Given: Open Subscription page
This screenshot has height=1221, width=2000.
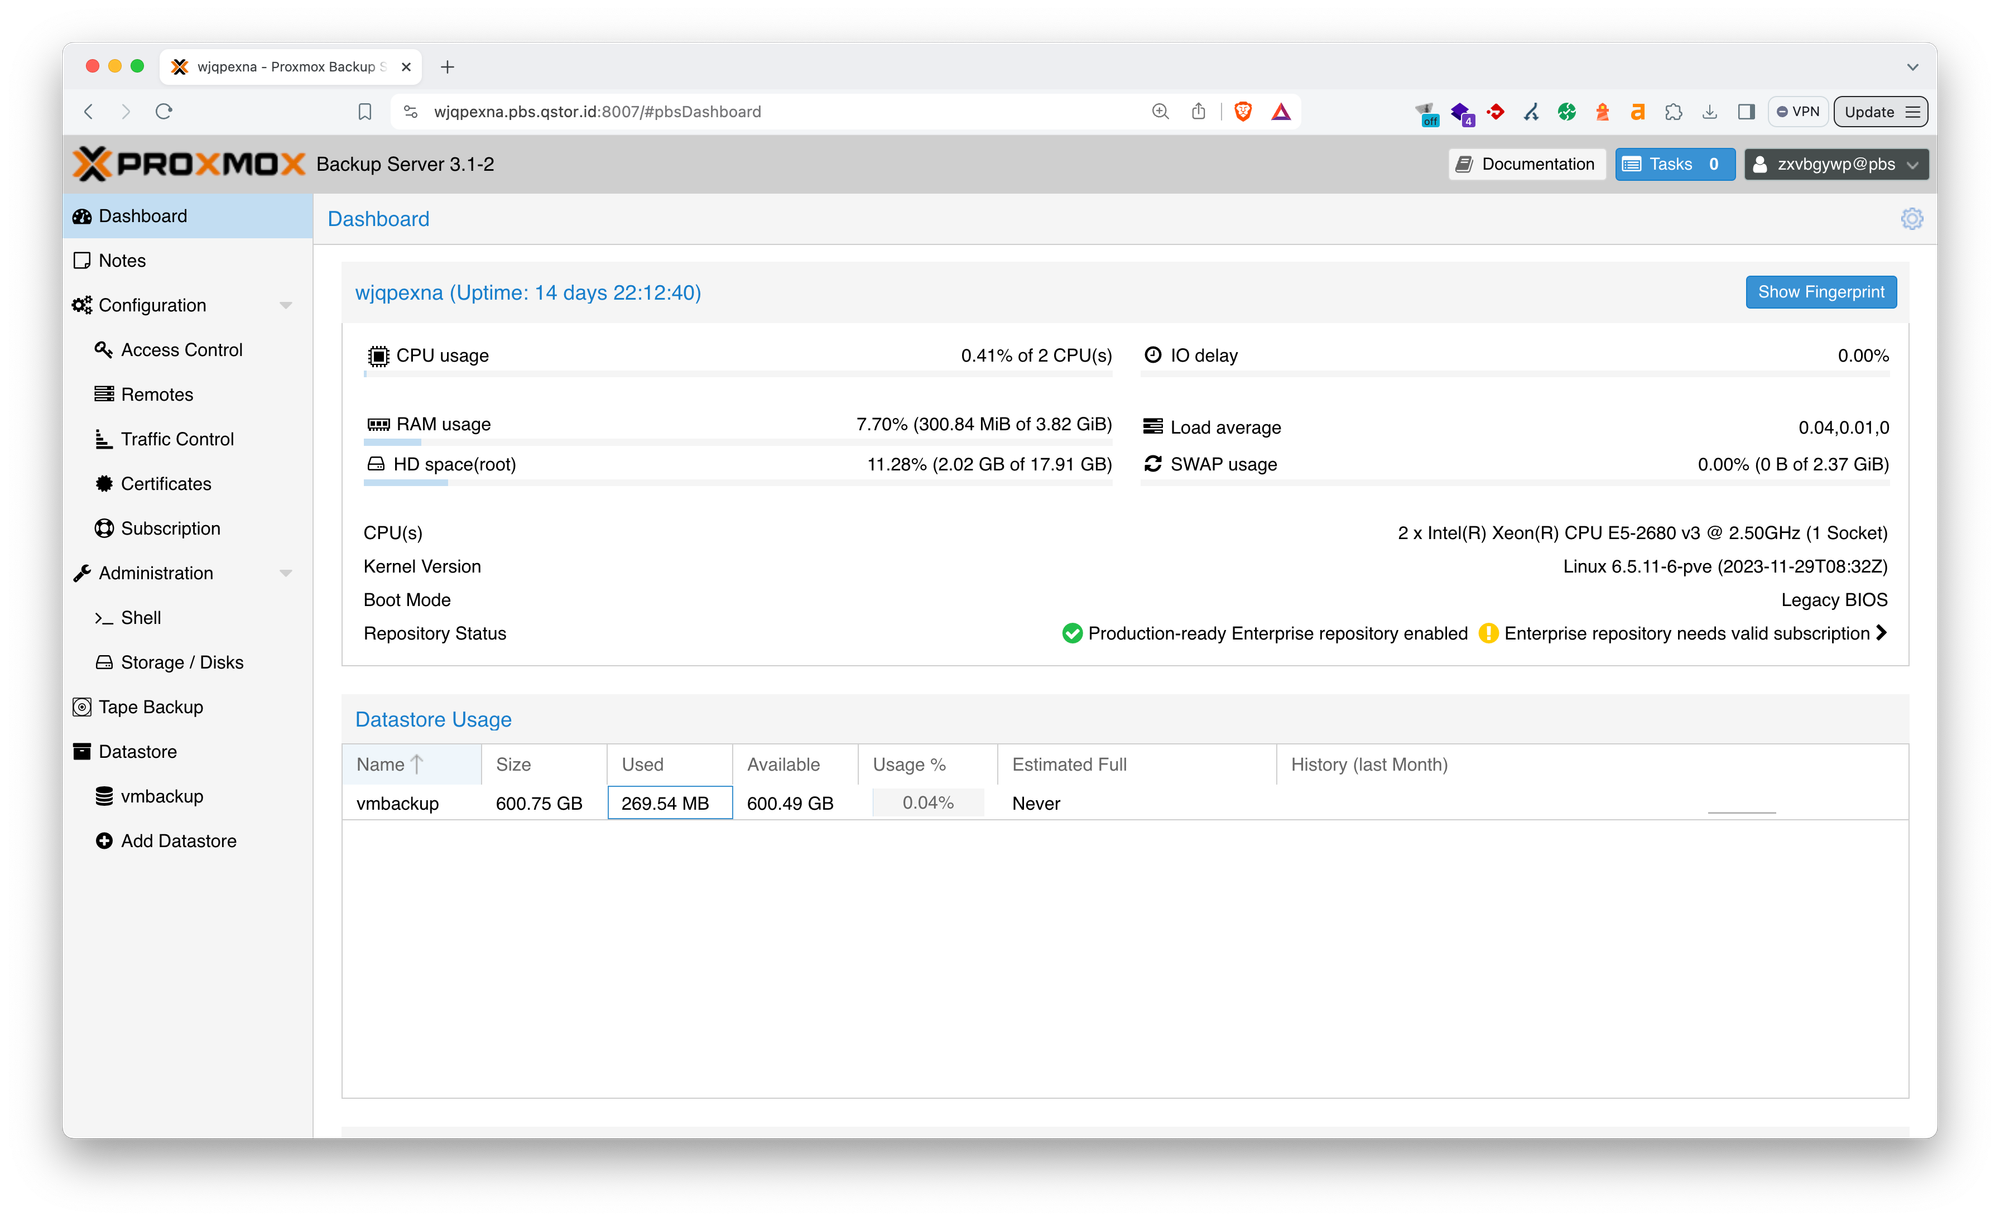Looking at the screenshot, I should tap(188, 528).
